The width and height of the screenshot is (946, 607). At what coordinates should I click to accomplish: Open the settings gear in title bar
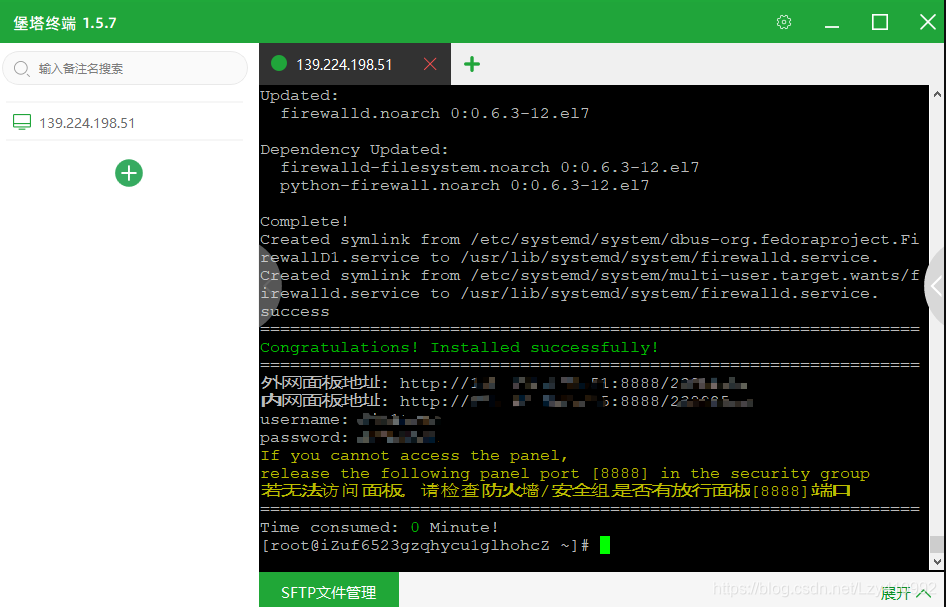[784, 22]
